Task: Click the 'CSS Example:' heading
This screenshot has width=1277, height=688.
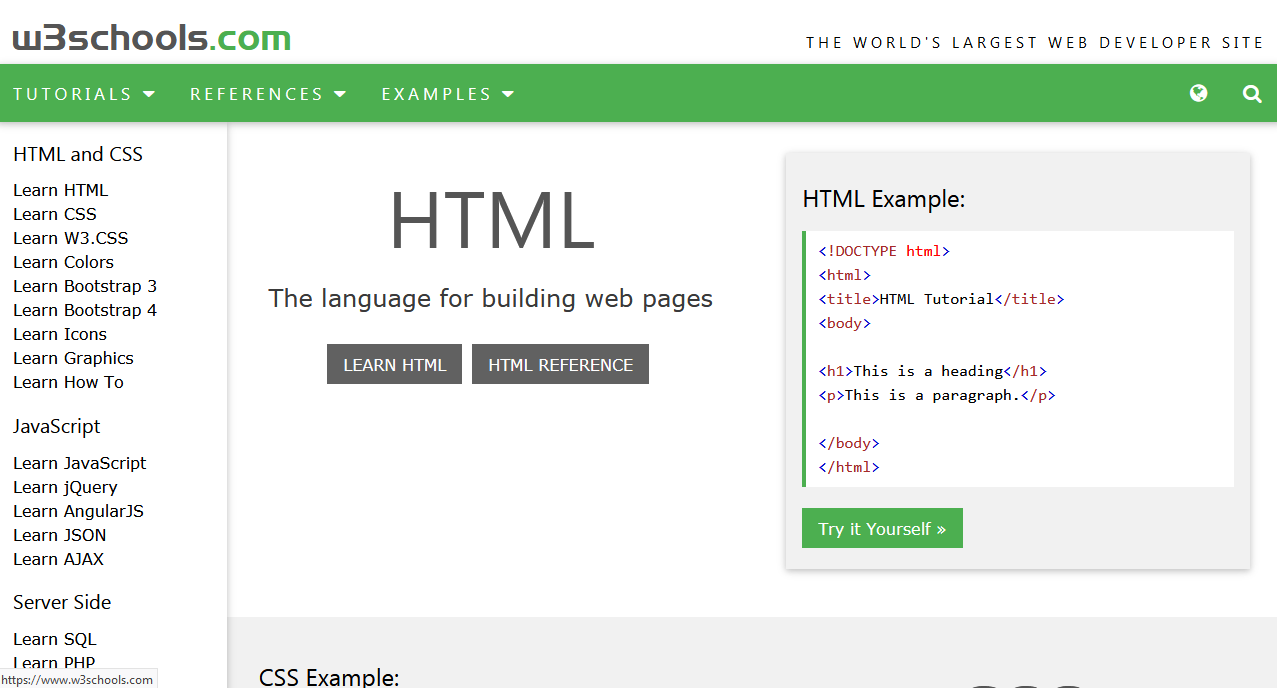Action: (x=329, y=677)
